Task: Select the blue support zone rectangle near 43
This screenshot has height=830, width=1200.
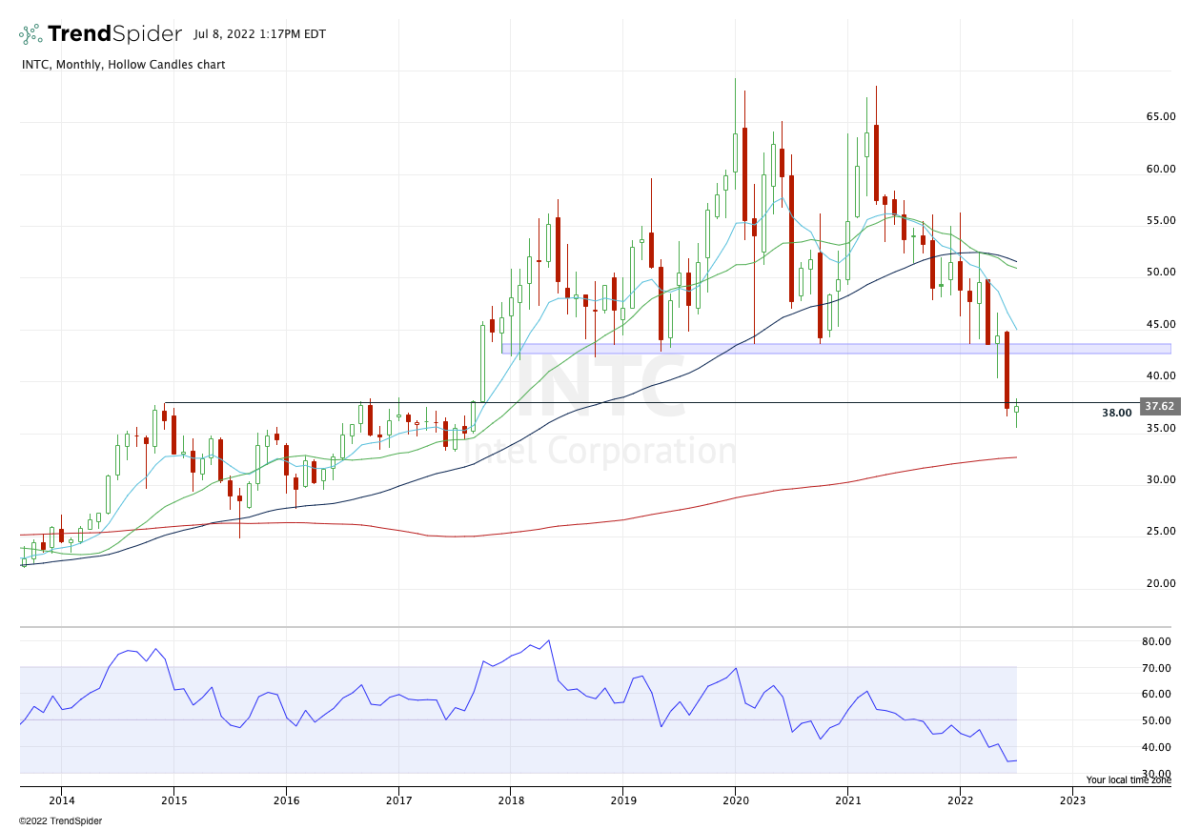Action: point(836,348)
